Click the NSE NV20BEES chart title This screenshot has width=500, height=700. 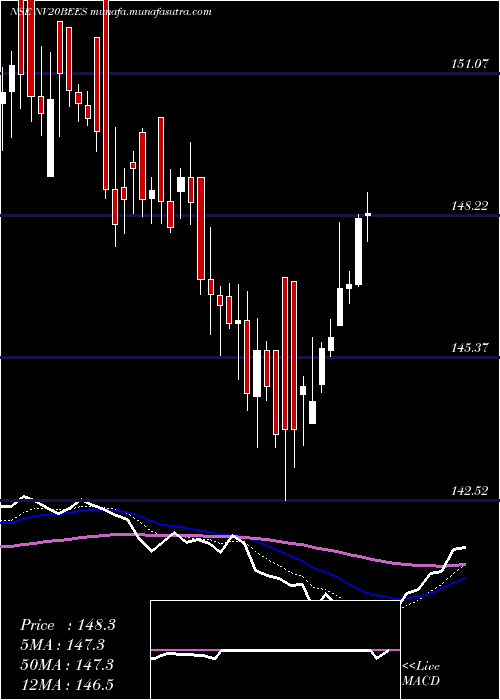[x=49, y=12]
